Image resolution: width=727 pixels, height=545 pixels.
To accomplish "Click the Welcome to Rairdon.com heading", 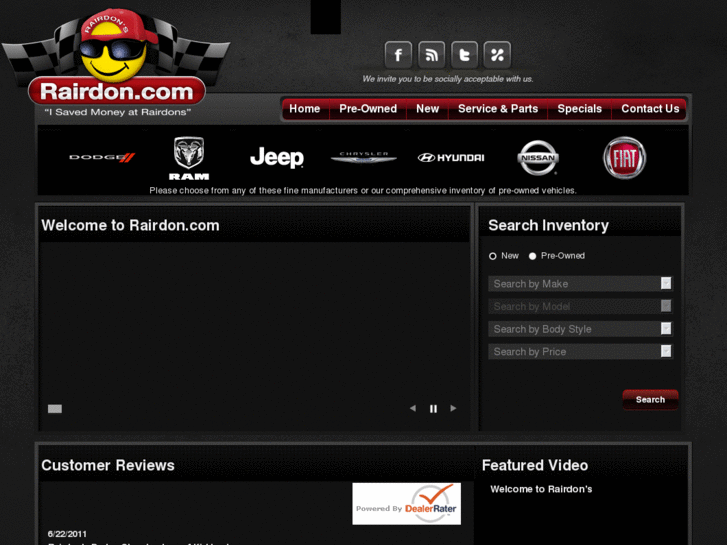I will (130, 225).
